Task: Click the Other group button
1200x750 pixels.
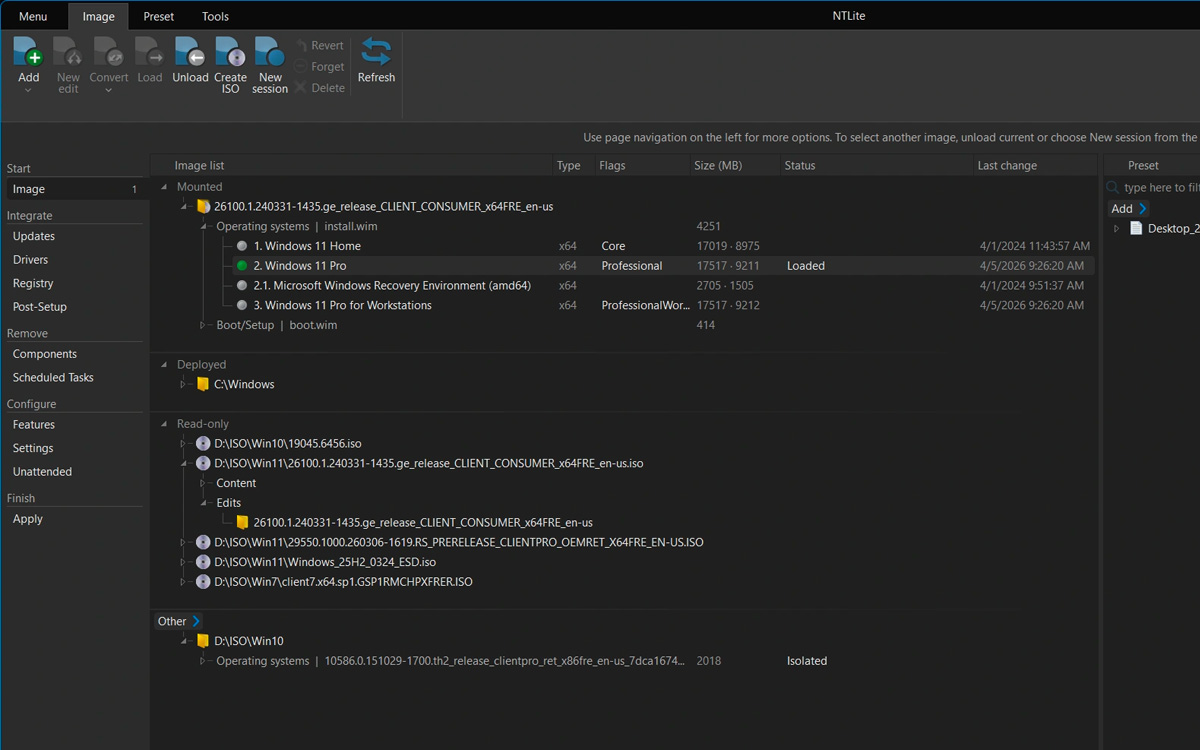Action: pos(179,621)
